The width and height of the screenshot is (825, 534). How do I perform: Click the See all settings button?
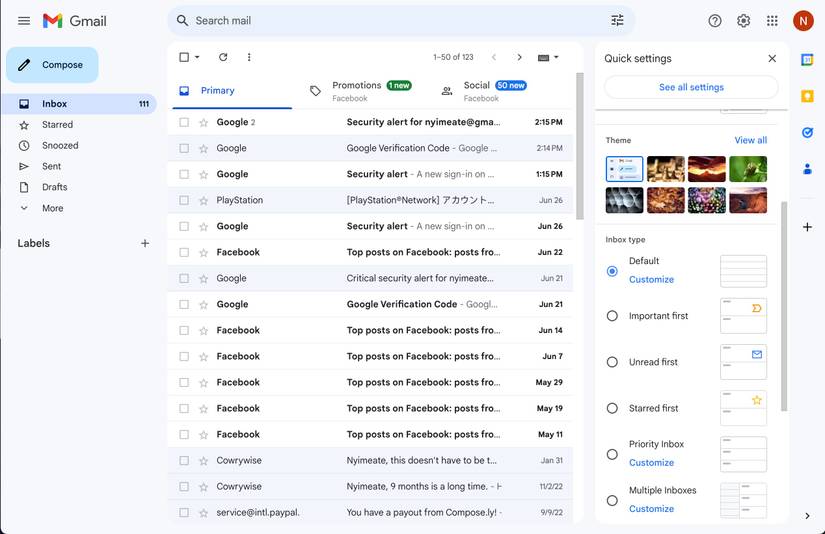coord(691,87)
